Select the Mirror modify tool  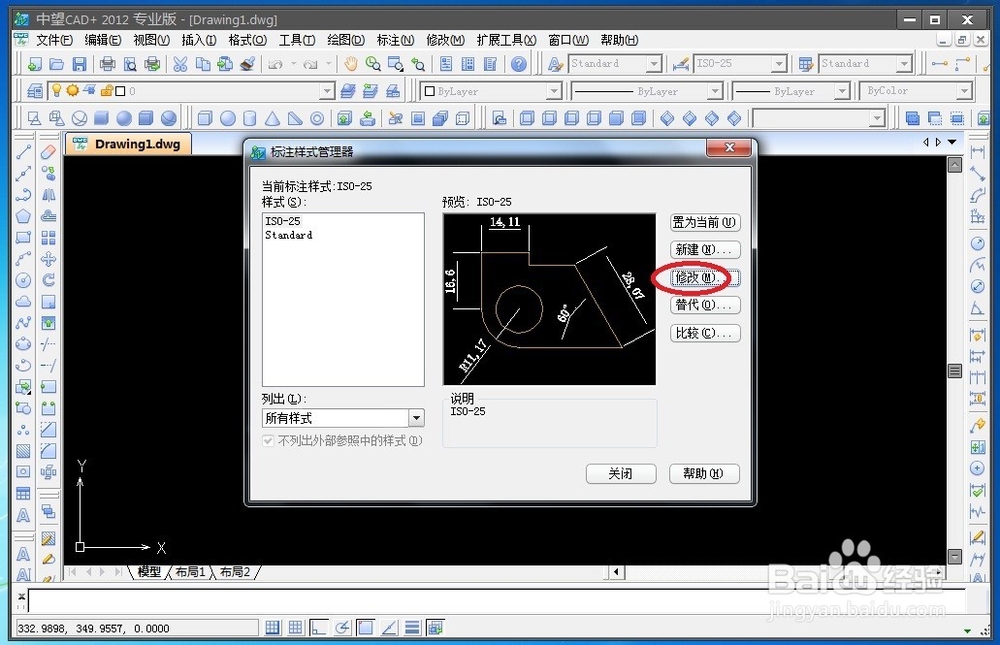click(x=48, y=195)
